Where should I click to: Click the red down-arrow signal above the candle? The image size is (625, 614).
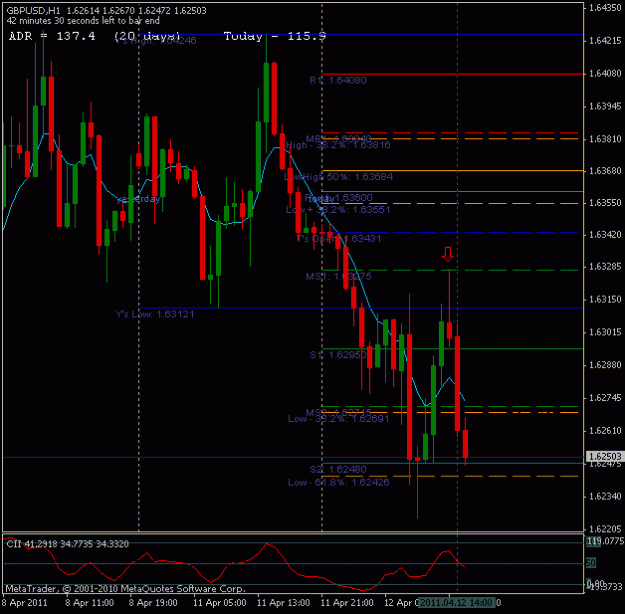pos(448,254)
